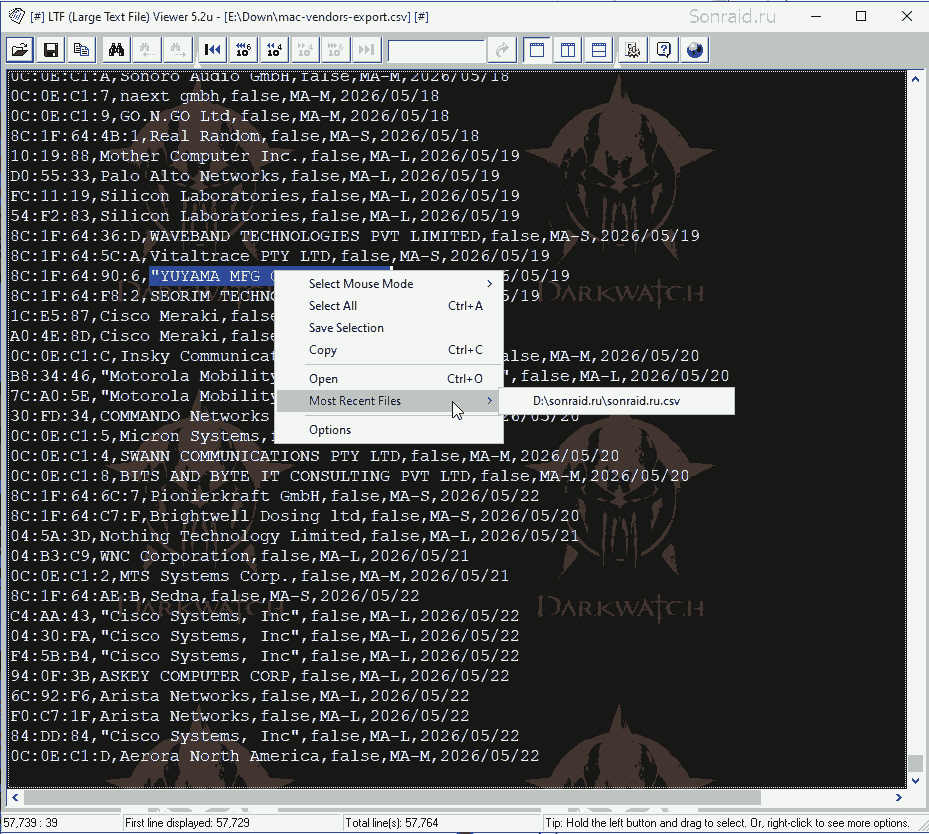Click the Total line(s) 57,764 status entry
Screen dimensions: 929x834
point(392,823)
